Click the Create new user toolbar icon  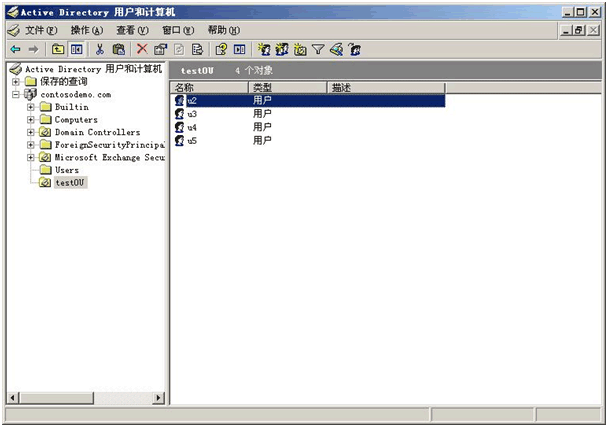pyautogui.click(x=263, y=49)
